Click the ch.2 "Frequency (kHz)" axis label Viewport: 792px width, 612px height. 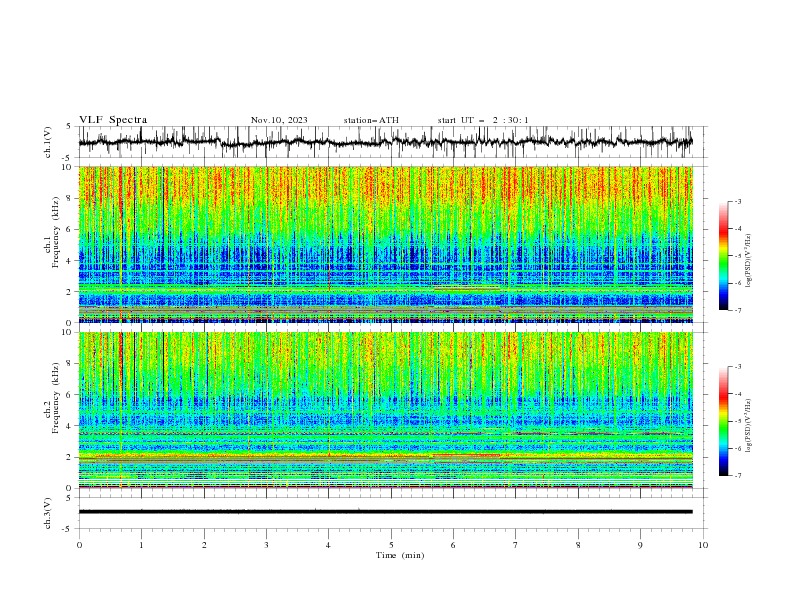56,398
